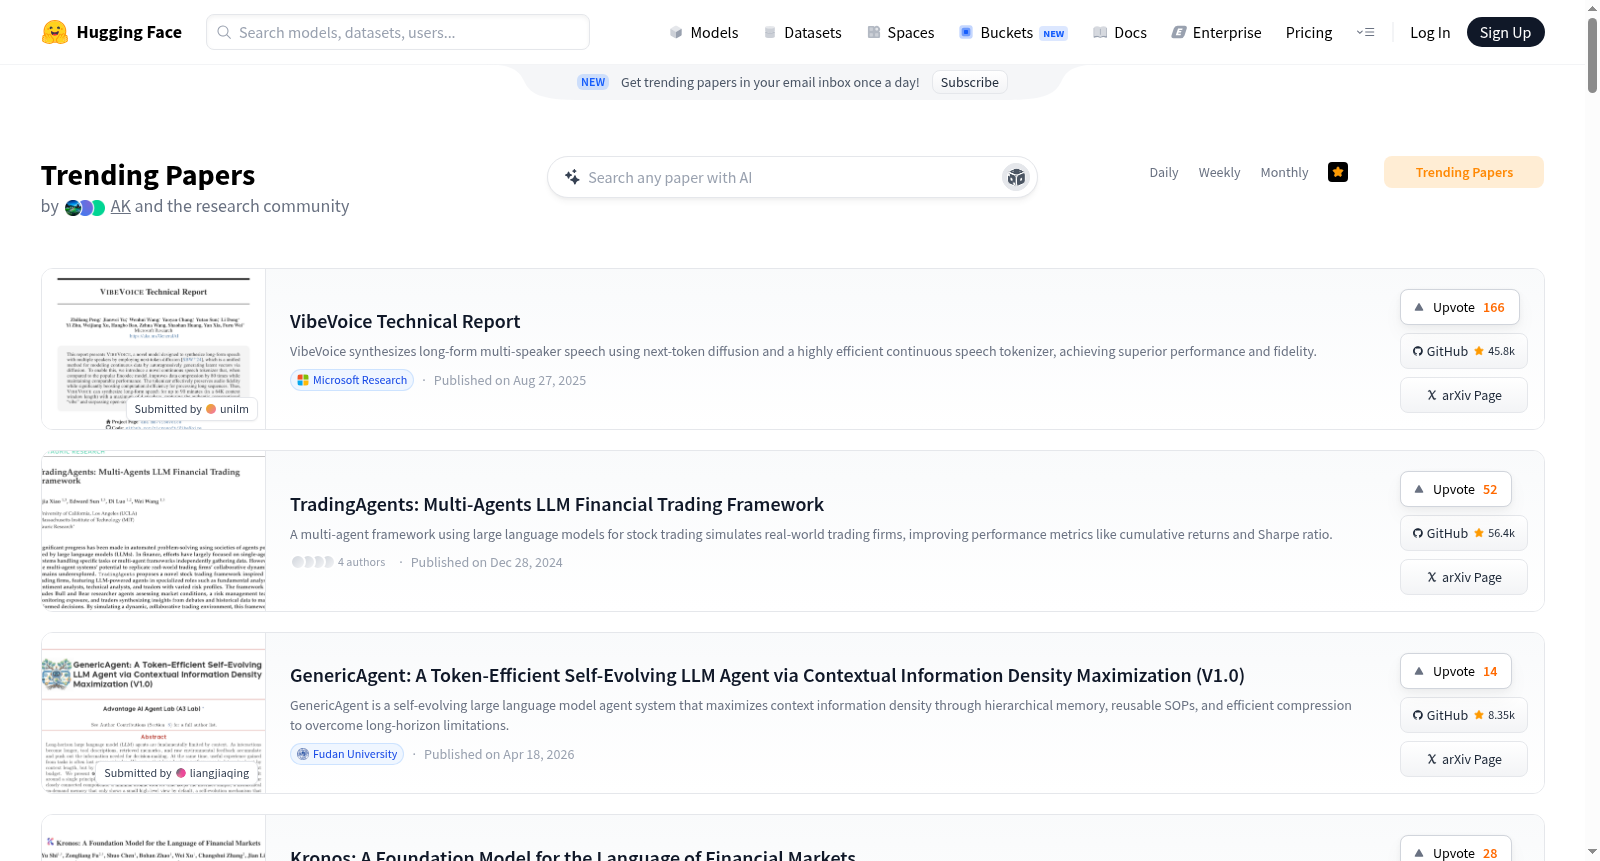Click X icon on GenericAgent arXiv button
Image resolution: width=1600 pixels, height=861 pixels.
1432,759
